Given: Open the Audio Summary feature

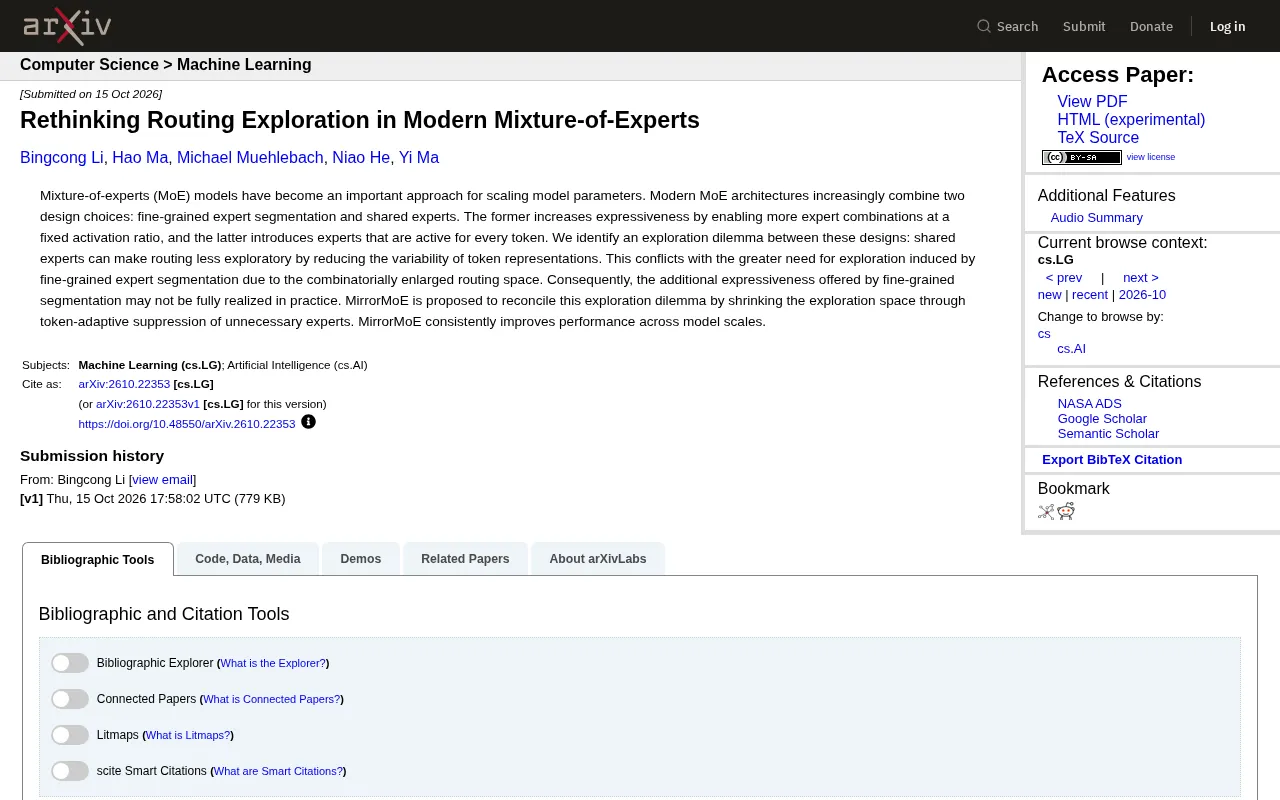Looking at the screenshot, I should (x=1096, y=218).
